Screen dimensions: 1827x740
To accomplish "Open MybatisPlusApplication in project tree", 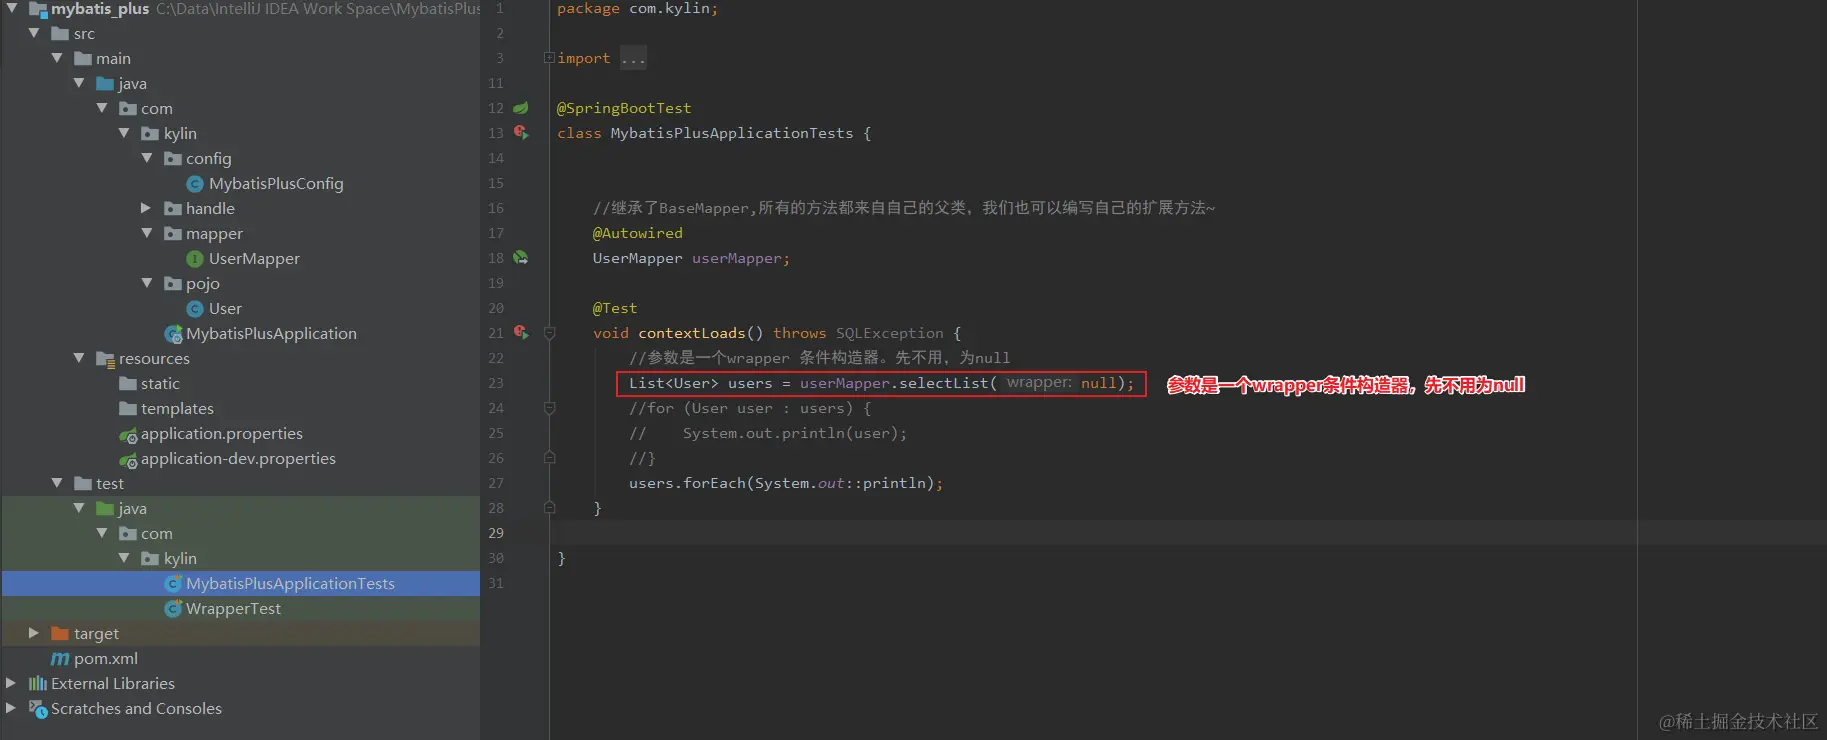I will (271, 334).
